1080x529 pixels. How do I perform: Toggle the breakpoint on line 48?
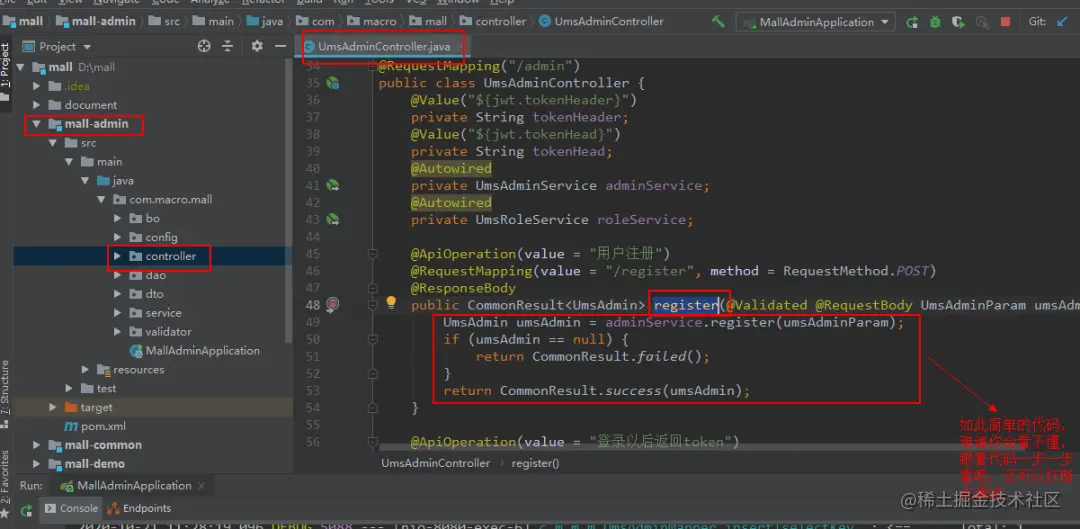tap(333, 304)
